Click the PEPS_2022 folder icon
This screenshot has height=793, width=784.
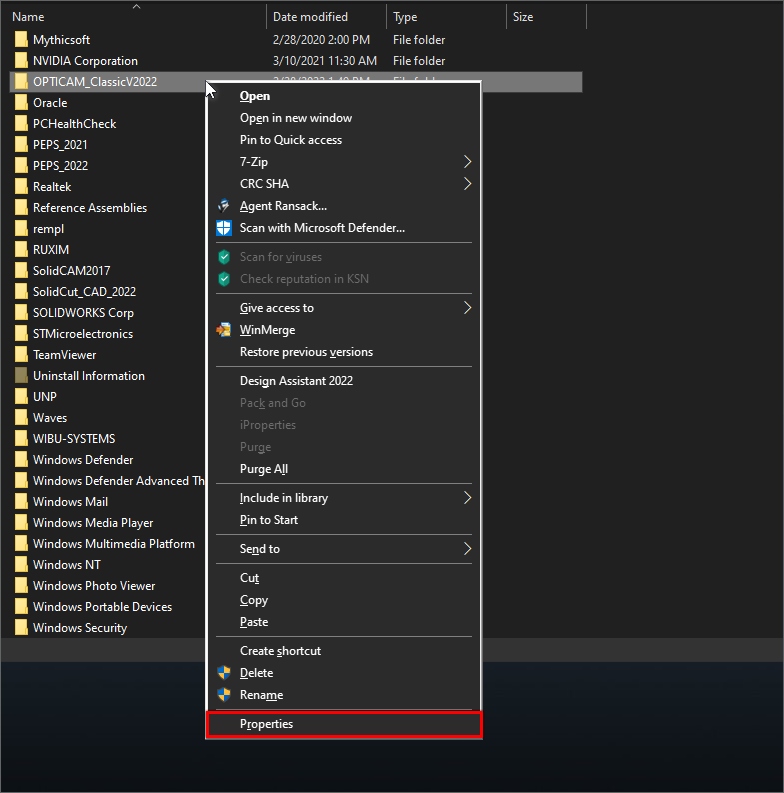pos(21,166)
